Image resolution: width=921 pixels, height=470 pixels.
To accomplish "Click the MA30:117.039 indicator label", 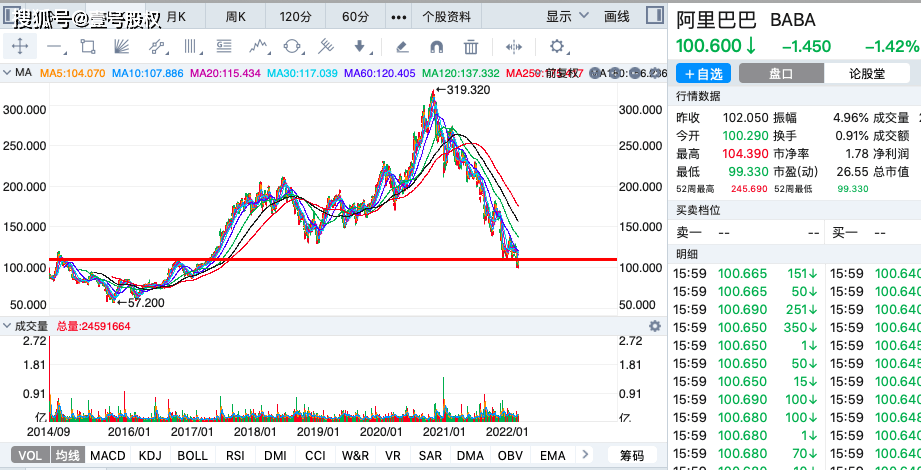I will click(x=302, y=73).
